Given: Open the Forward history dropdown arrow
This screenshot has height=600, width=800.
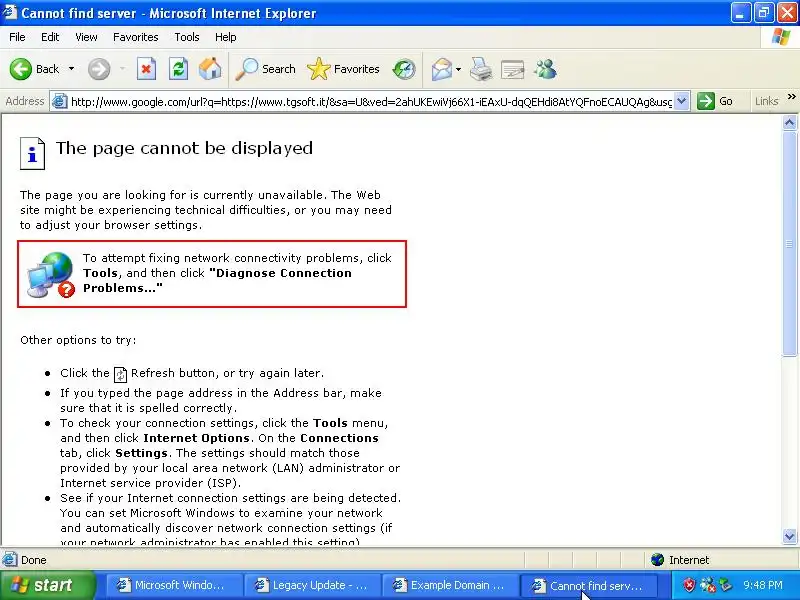Looking at the screenshot, I should pos(122,69).
